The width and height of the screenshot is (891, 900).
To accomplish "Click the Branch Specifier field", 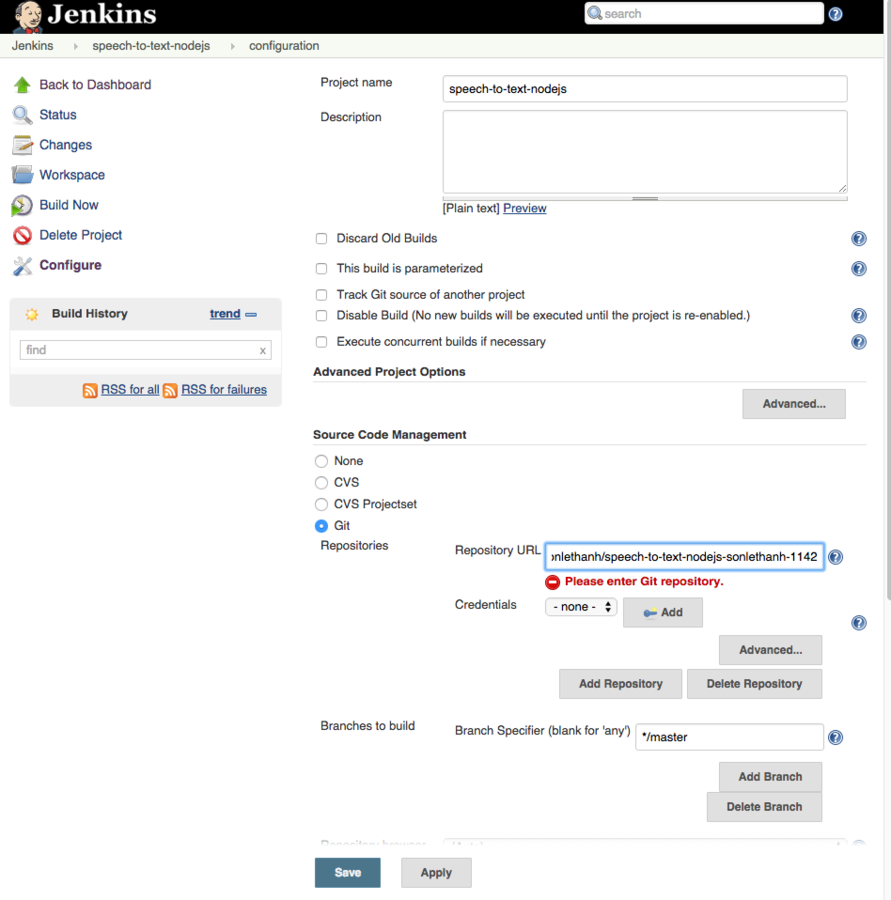I will click(729, 737).
